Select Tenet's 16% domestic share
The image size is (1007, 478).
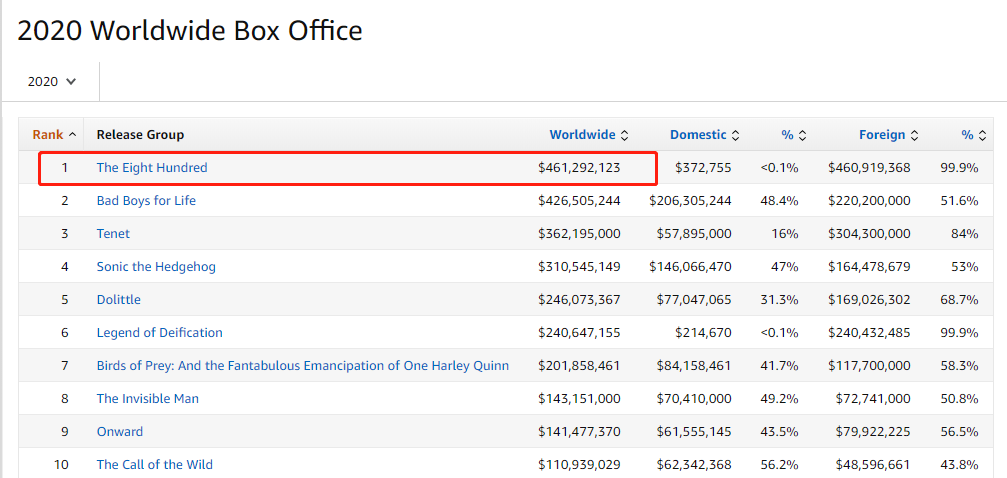coord(785,233)
